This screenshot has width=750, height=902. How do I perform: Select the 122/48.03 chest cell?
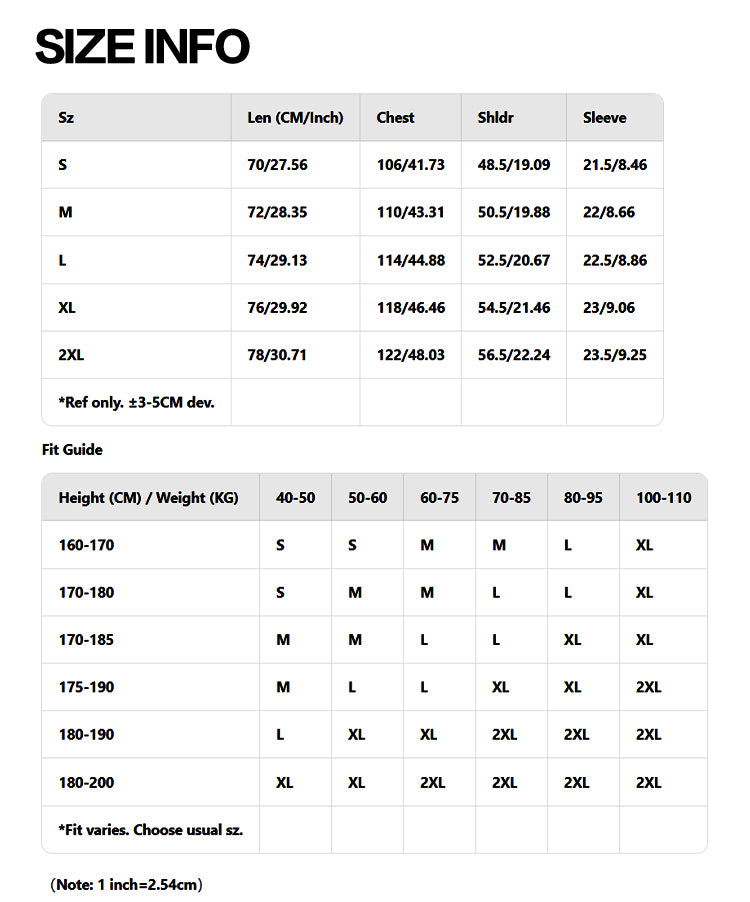pyautogui.click(x=410, y=355)
